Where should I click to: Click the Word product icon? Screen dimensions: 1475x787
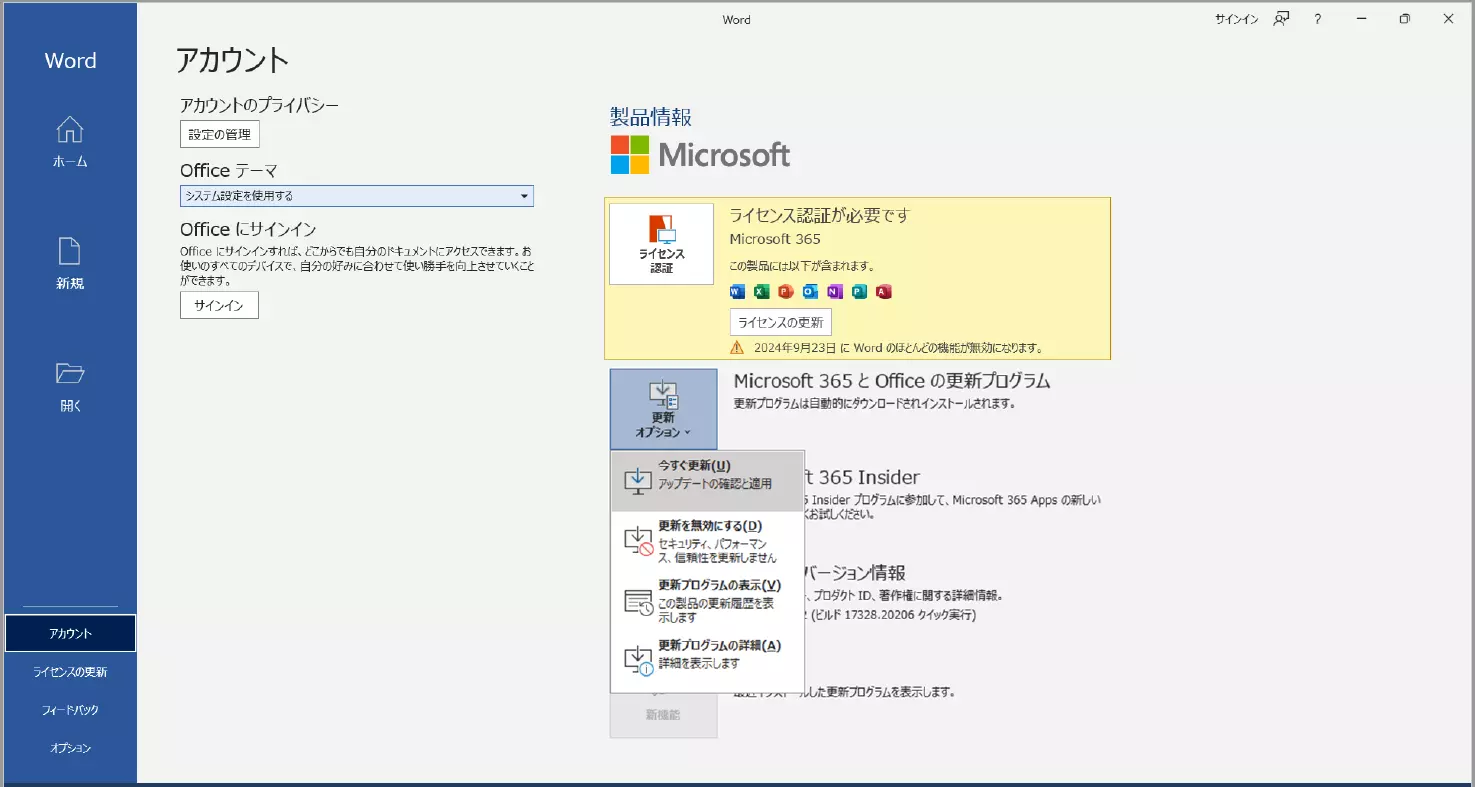click(737, 291)
